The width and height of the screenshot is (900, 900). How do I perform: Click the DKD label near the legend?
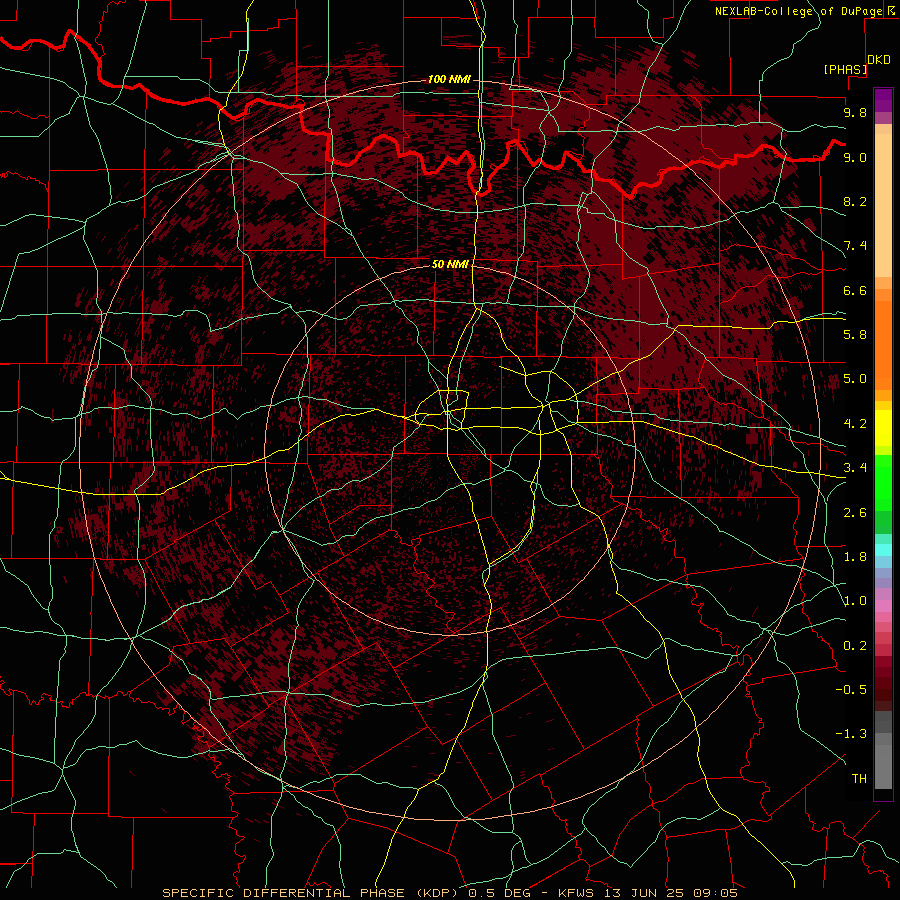(x=879, y=60)
